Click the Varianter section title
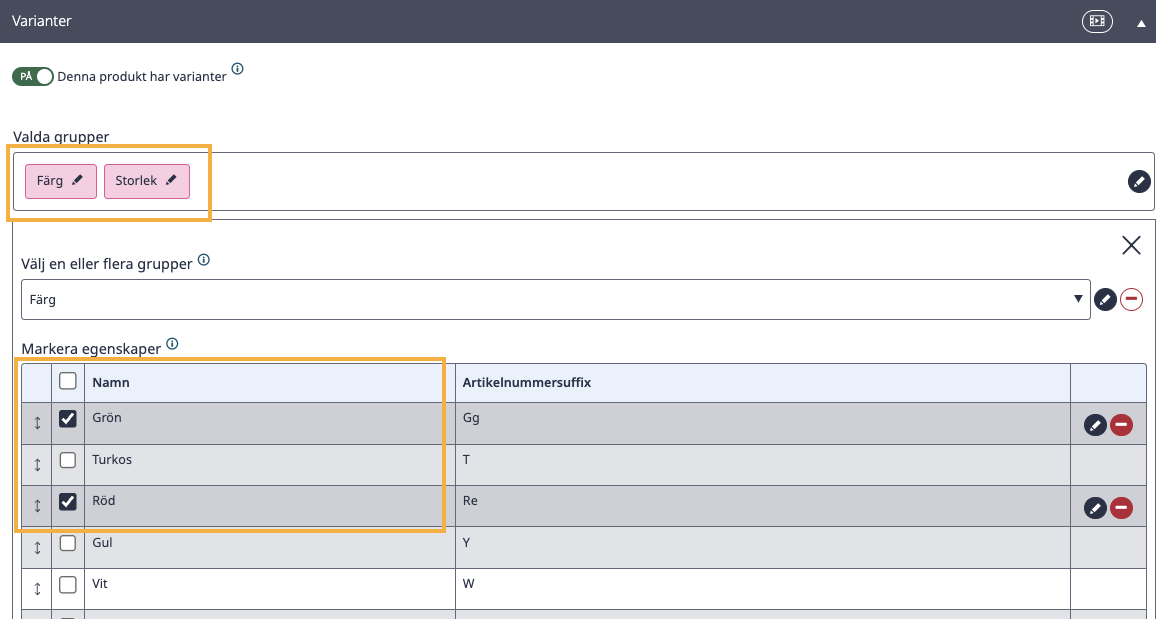1156x619 pixels. click(41, 21)
